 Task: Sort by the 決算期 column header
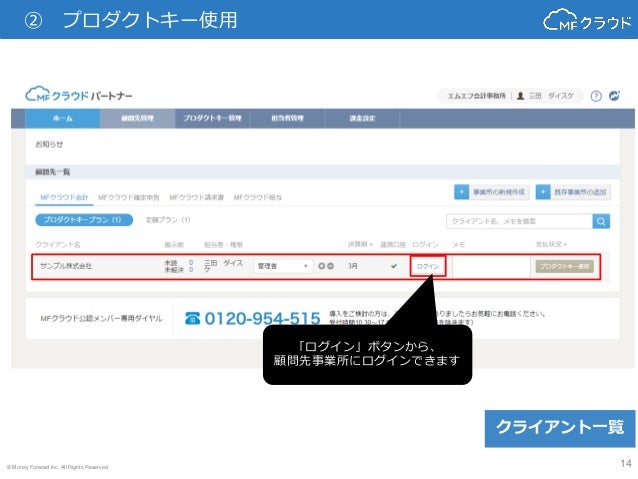[360, 244]
